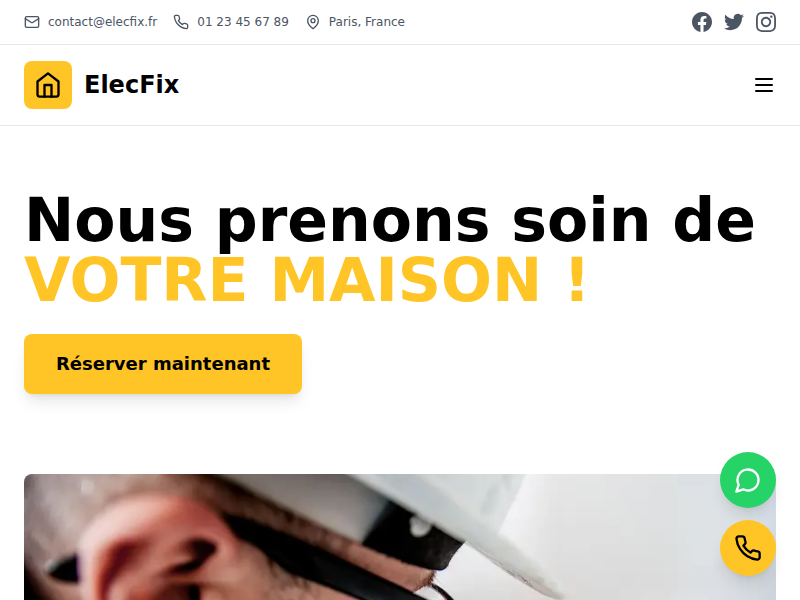This screenshot has height=600, width=800.
Task: Click the VOTRE MAISON ! yellow heading
Action: [306, 280]
